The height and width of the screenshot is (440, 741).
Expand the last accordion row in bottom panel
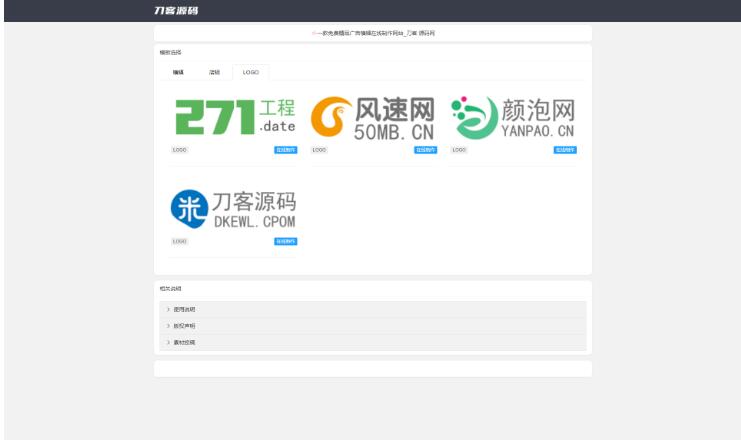(373, 343)
